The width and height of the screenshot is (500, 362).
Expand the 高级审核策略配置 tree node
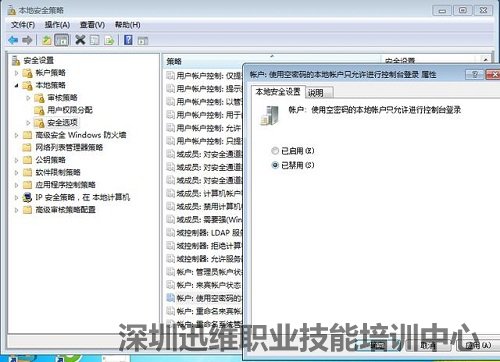point(17,210)
